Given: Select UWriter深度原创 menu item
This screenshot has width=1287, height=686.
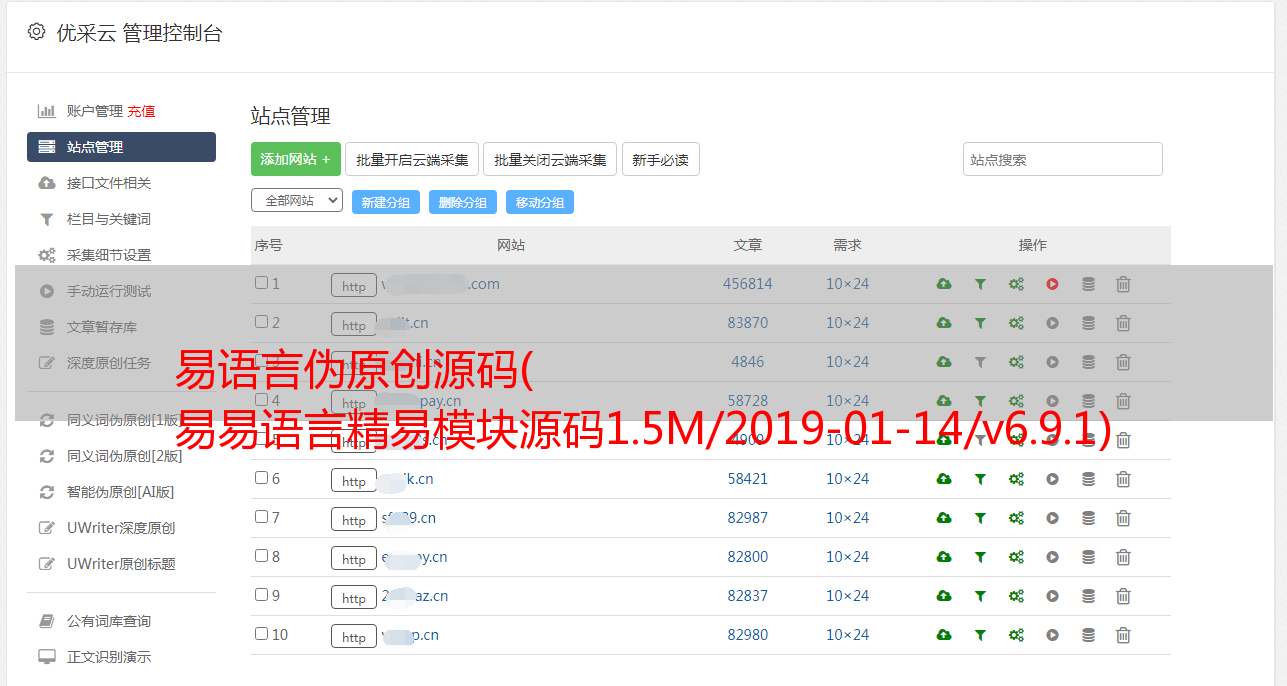Looking at the screenshot, I should 121,528.
